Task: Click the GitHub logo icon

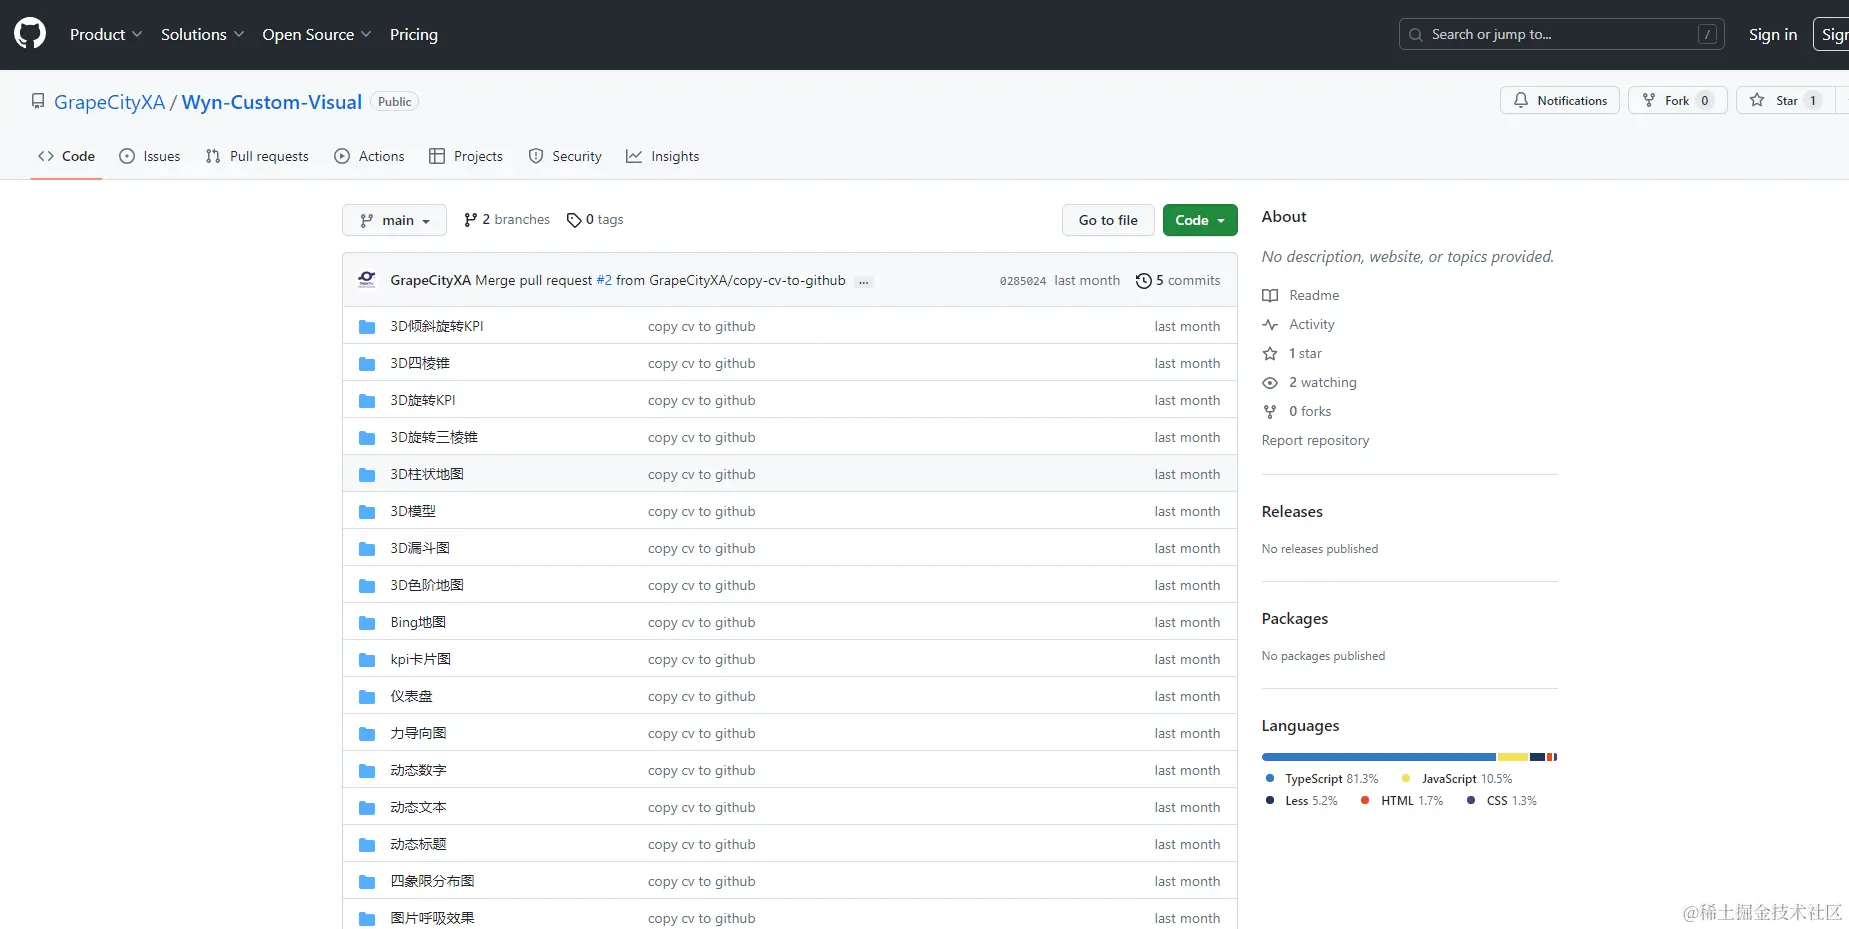Action: (30, 34)
